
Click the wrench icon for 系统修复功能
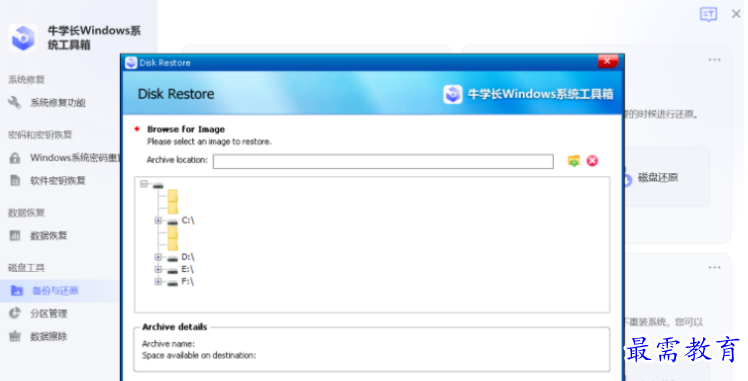[15, 102]
